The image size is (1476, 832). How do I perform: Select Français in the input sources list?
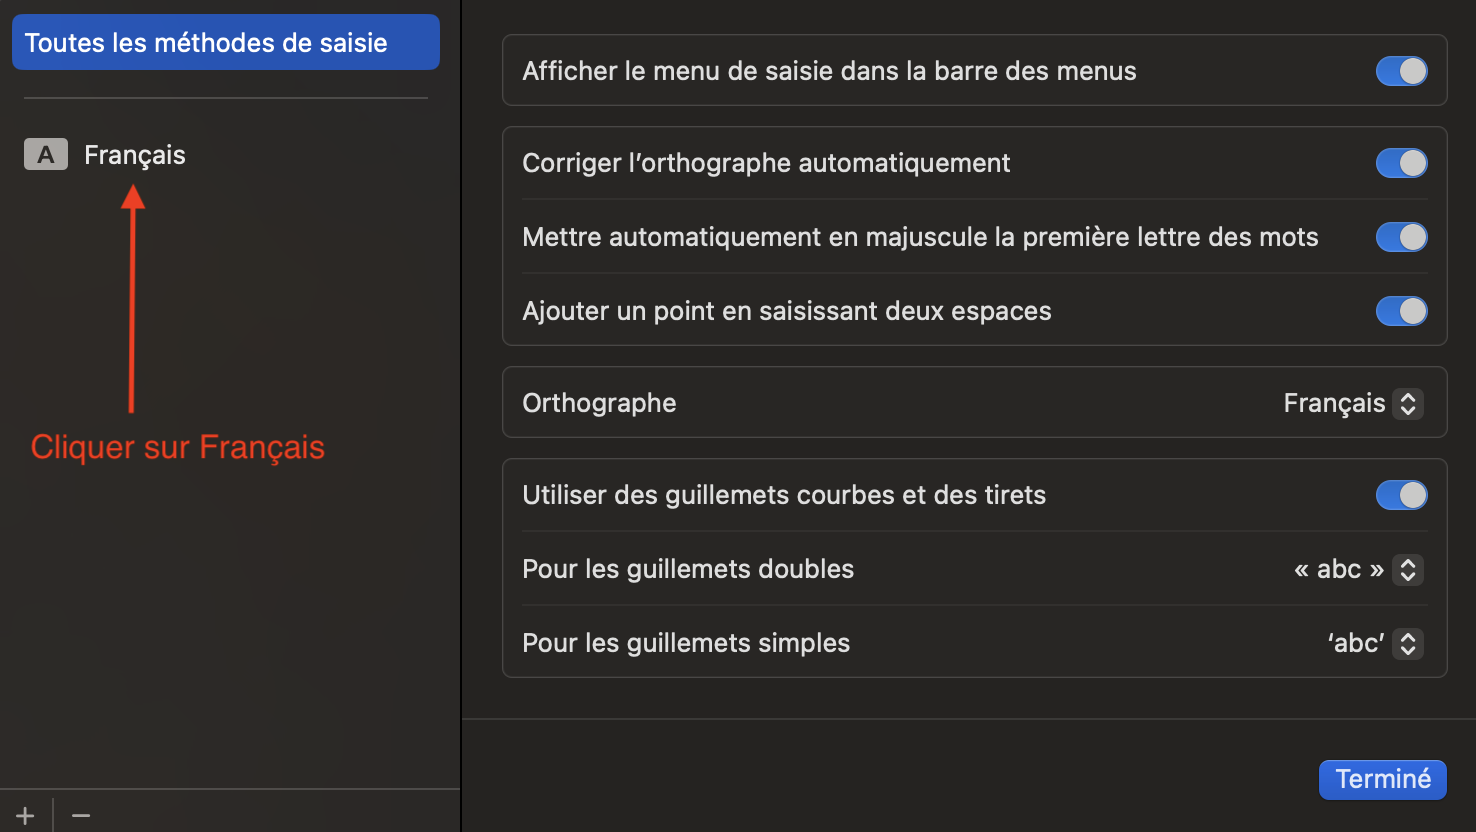pyautogui.click(x=135, y=155)
